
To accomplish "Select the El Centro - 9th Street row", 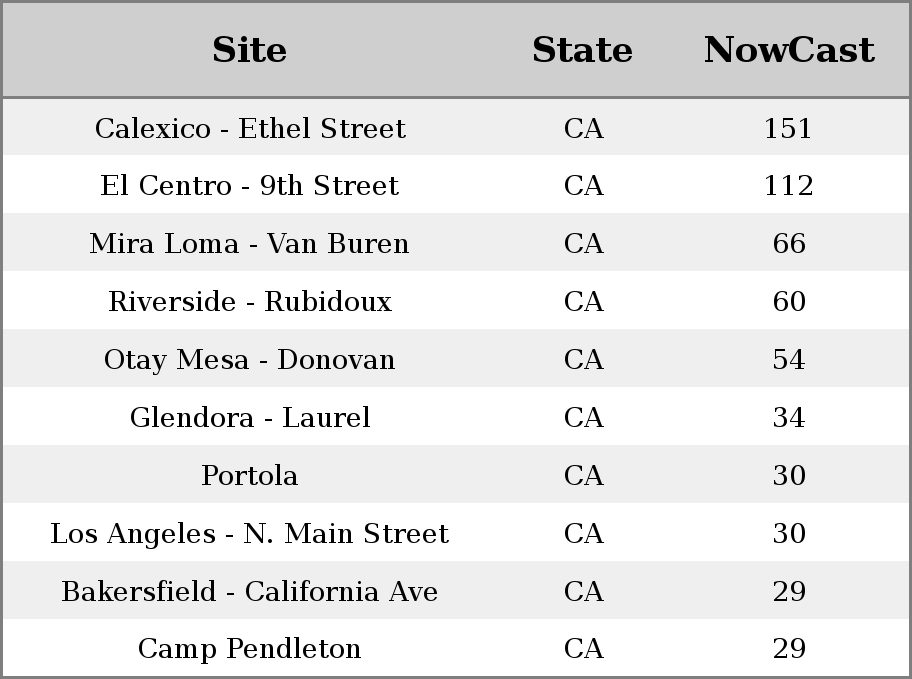I will tap(456, 185).
